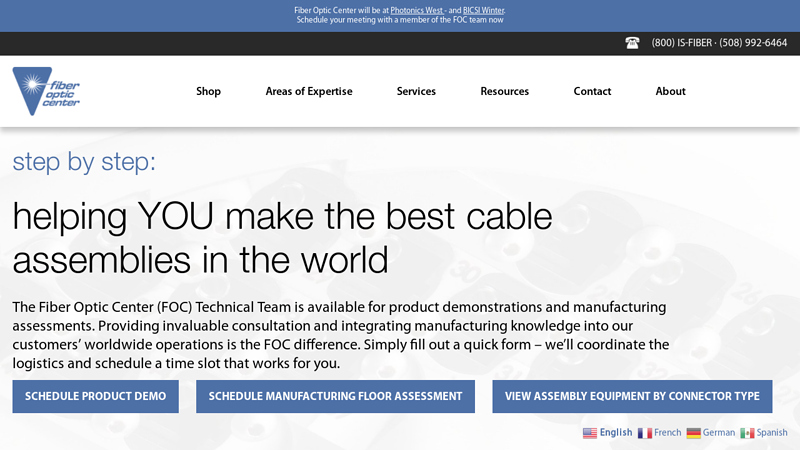
Task: Open the Services menu
Action: 416,91
